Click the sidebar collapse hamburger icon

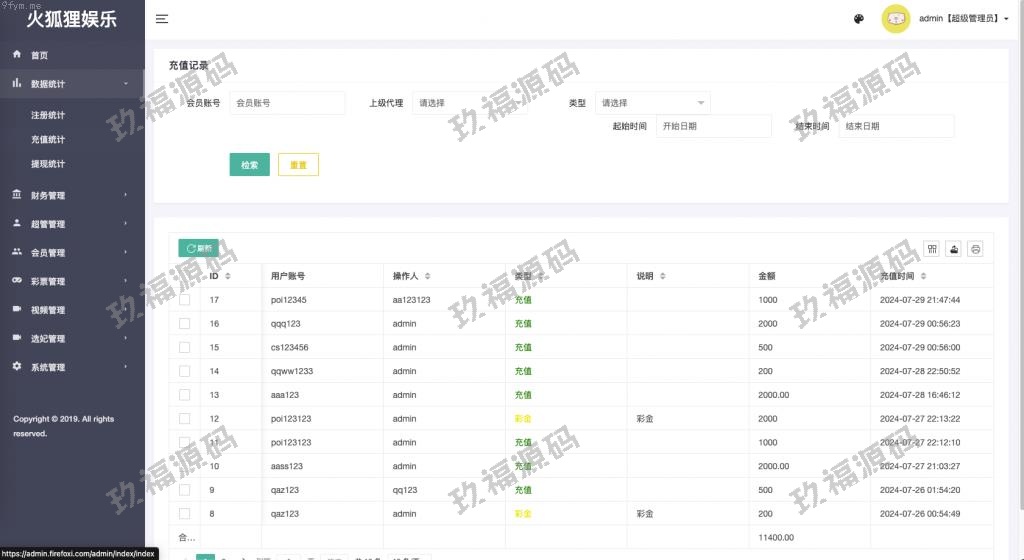click(162, 19)
